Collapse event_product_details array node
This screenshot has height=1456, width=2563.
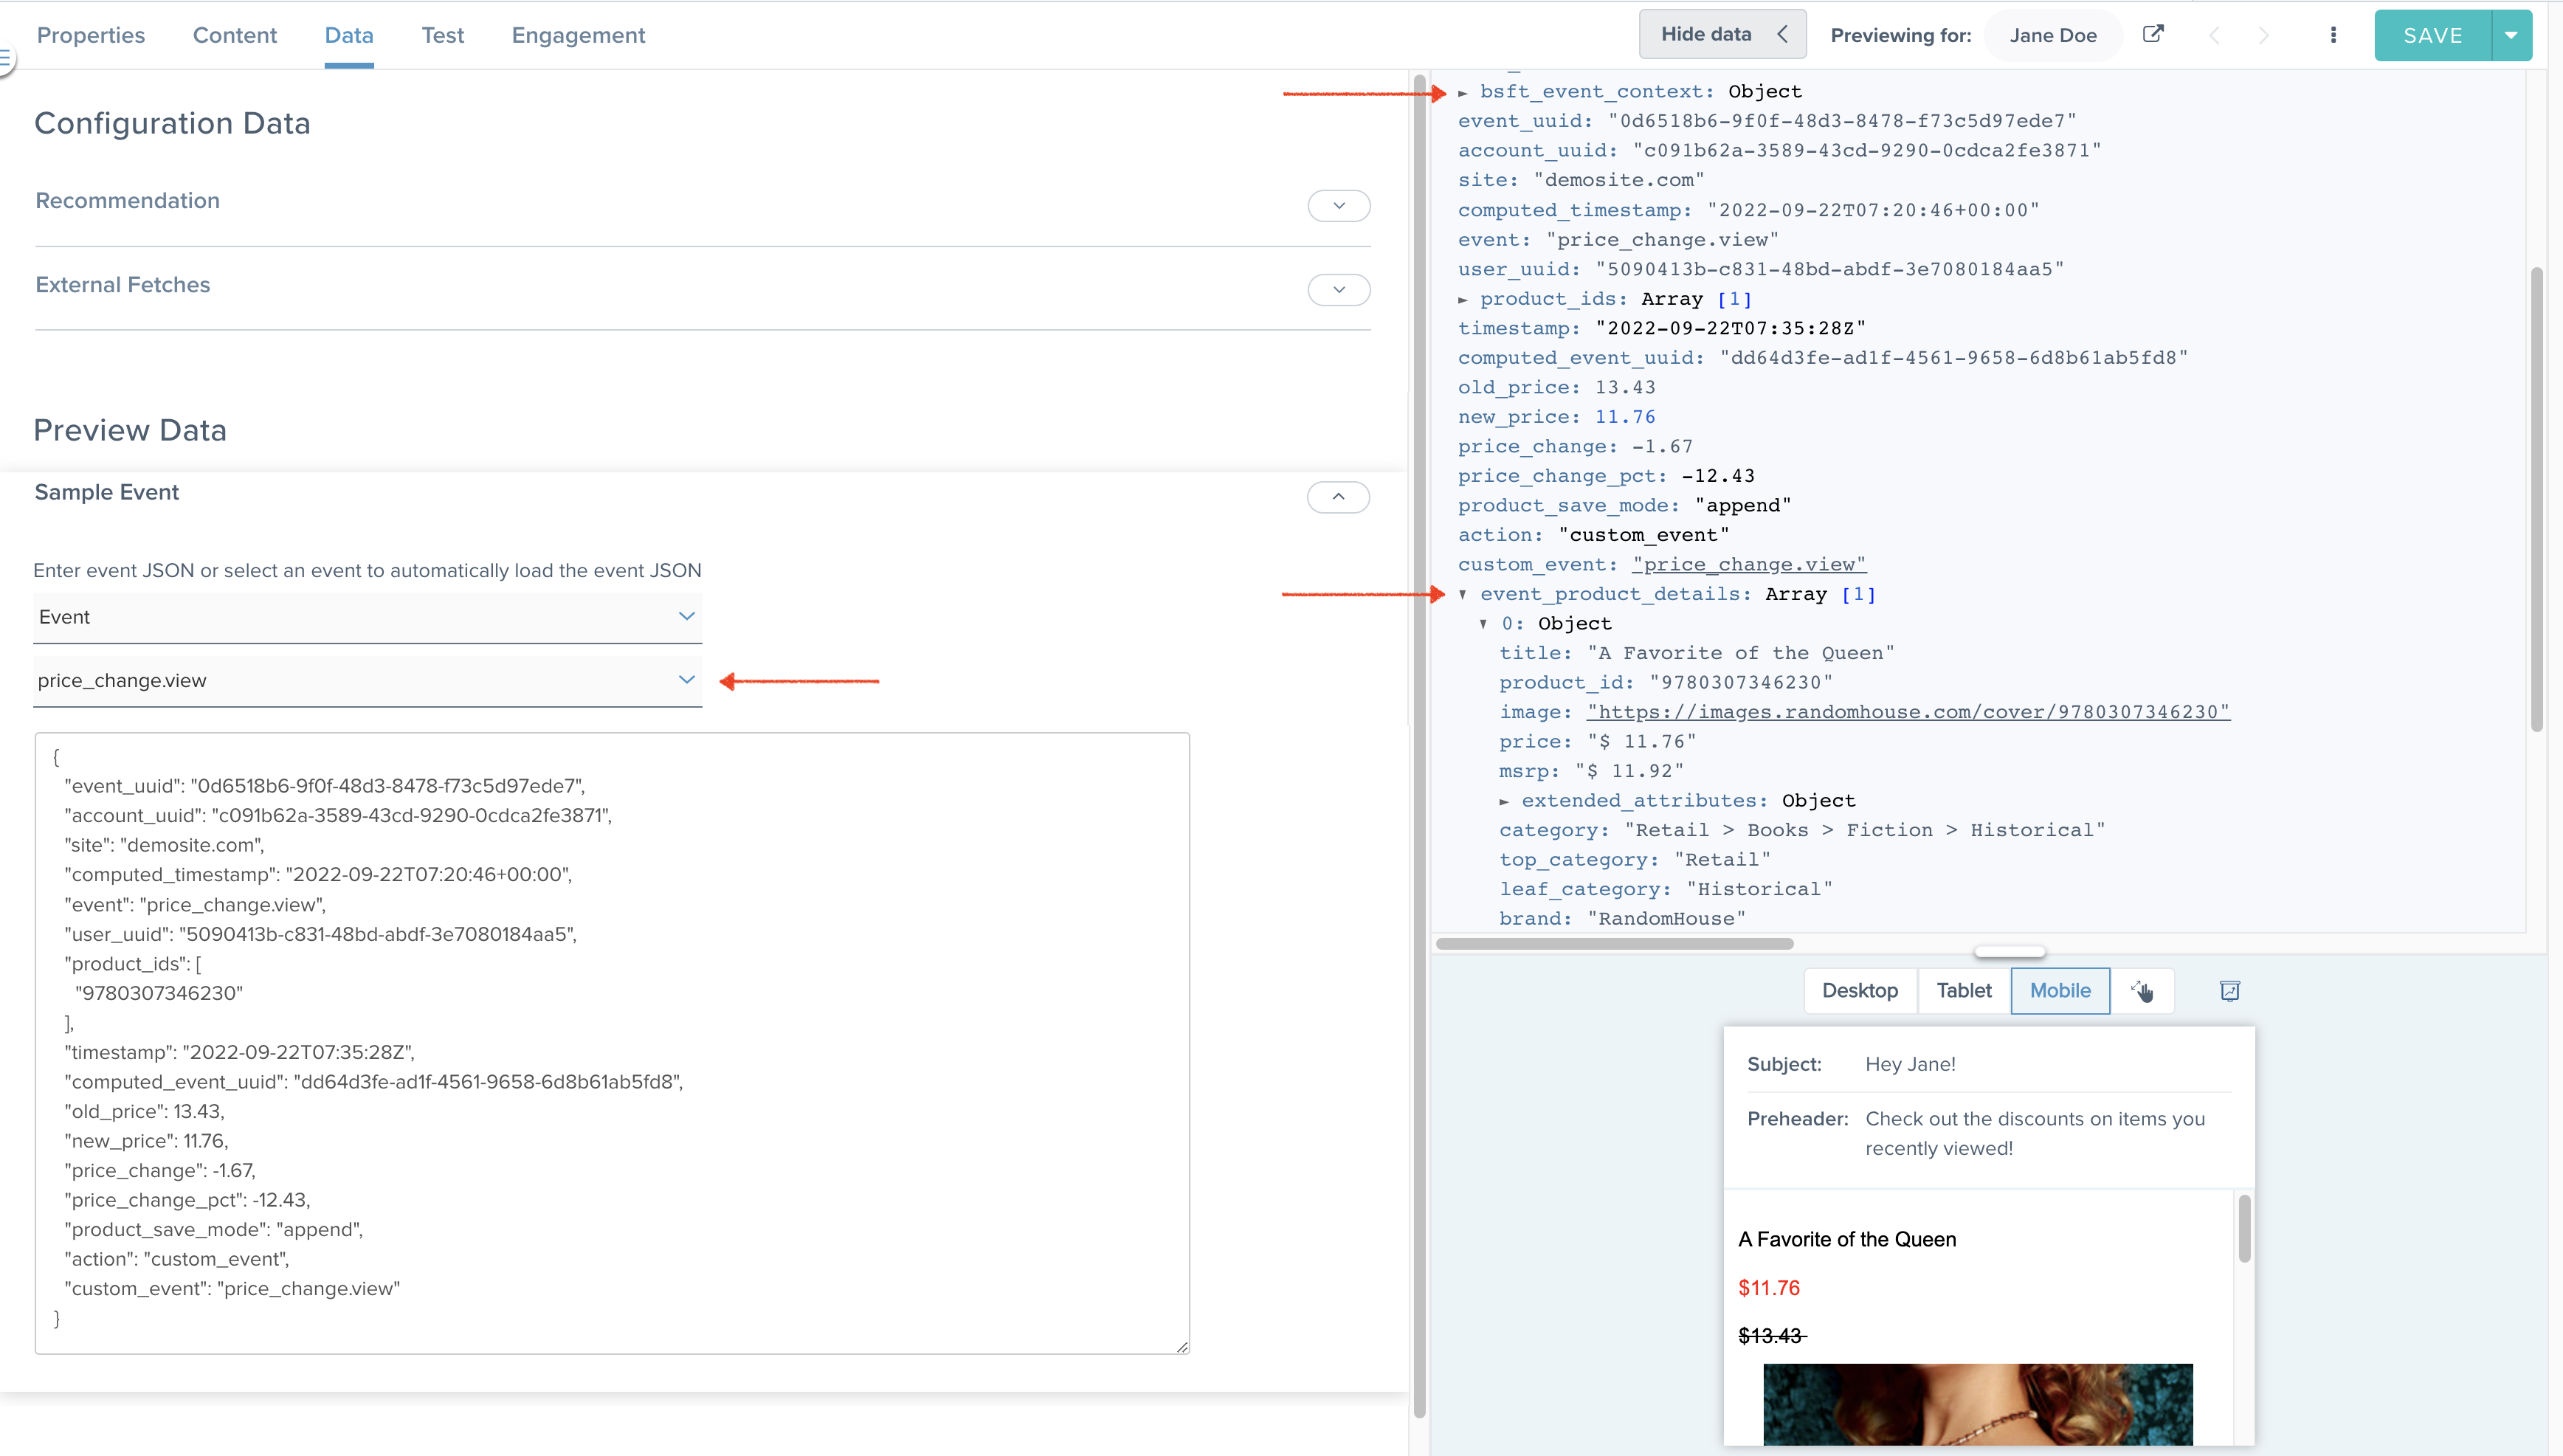coord(1463,594)
